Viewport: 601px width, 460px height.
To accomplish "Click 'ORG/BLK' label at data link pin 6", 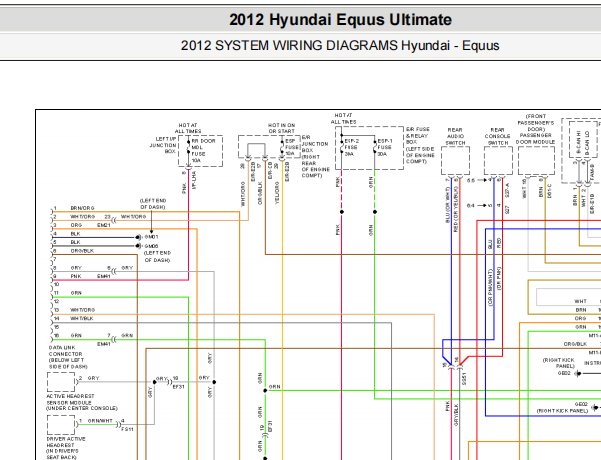I will pos(82,251).
